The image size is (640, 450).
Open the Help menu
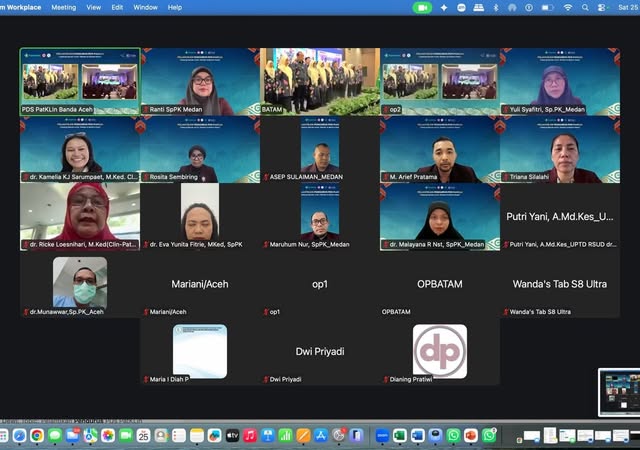175,7
